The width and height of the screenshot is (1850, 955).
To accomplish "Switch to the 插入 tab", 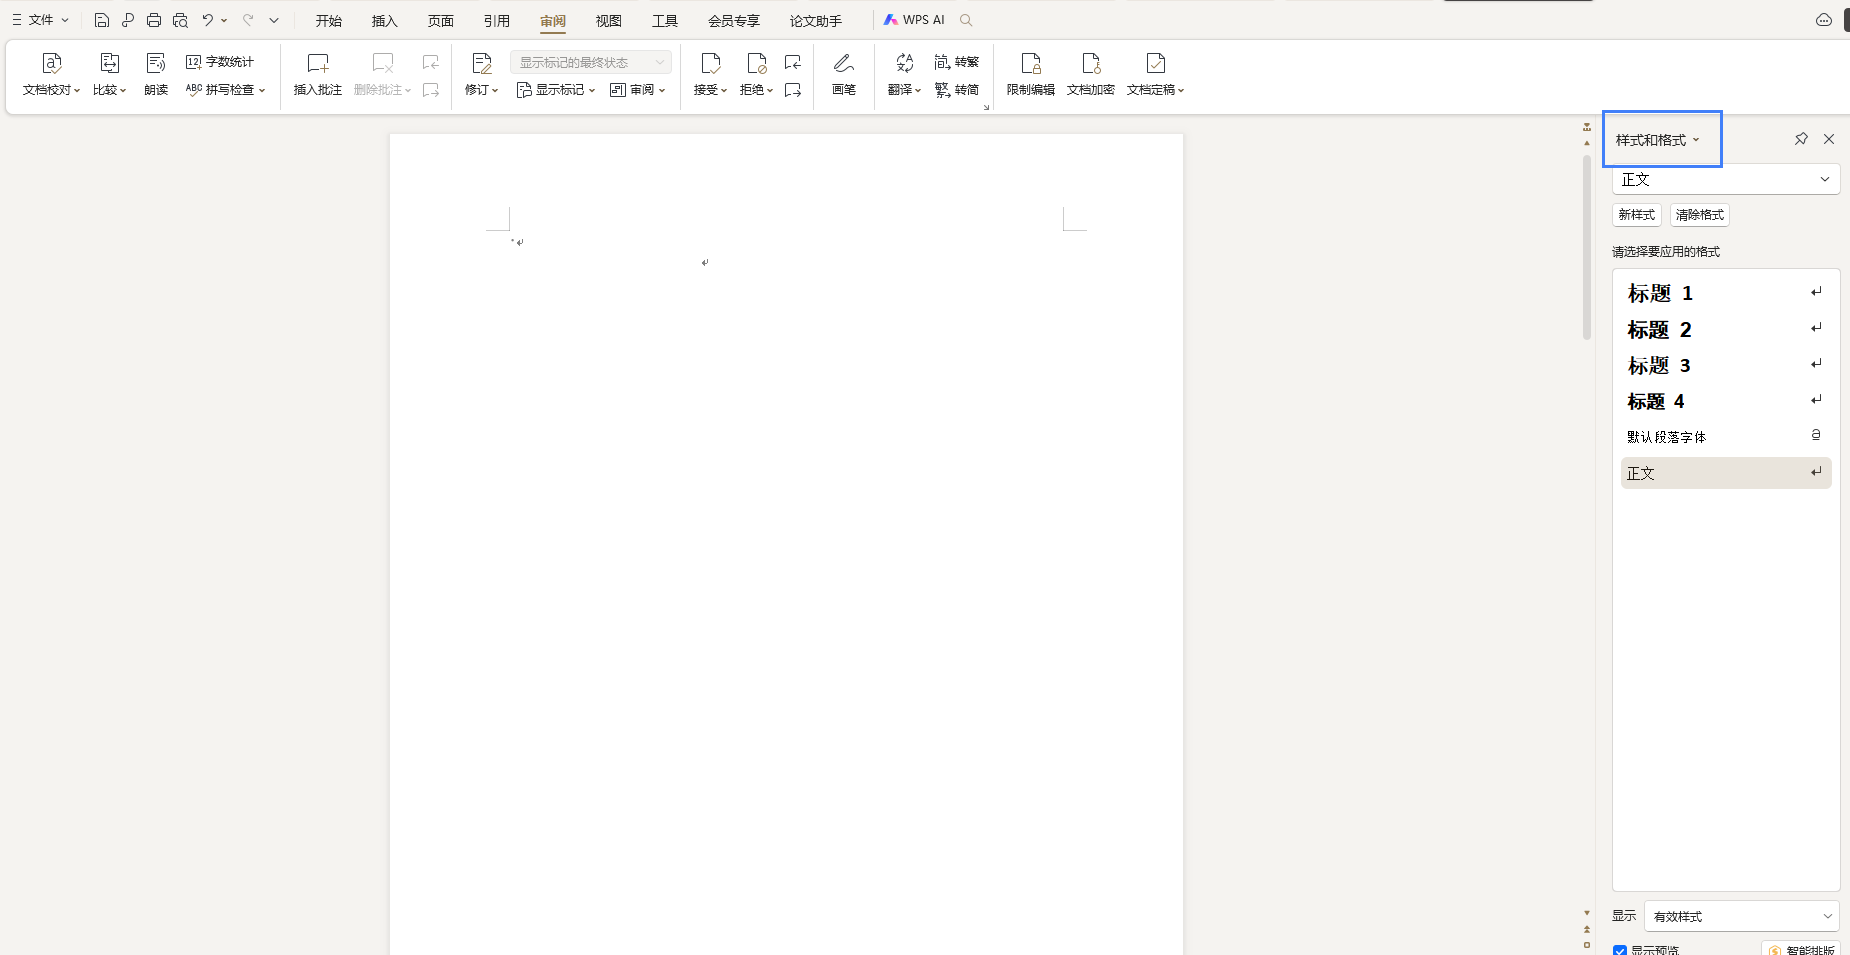I will [385, 21].
